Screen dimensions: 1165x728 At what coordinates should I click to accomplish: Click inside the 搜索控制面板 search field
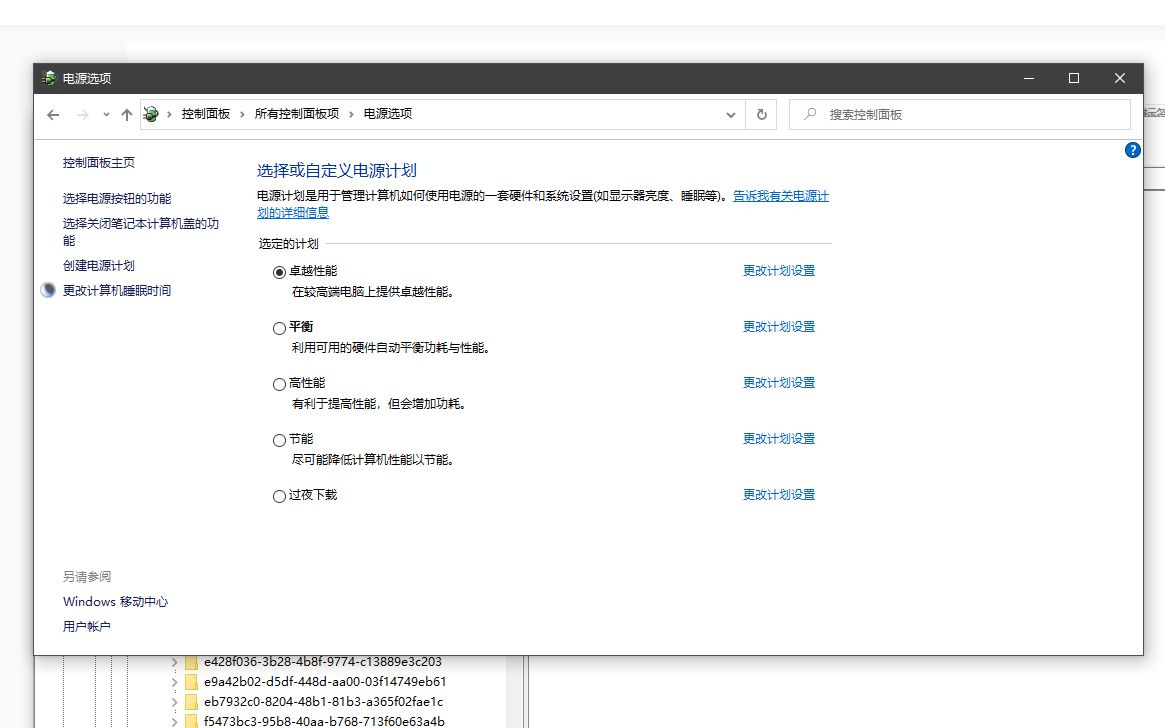(900, 114)
